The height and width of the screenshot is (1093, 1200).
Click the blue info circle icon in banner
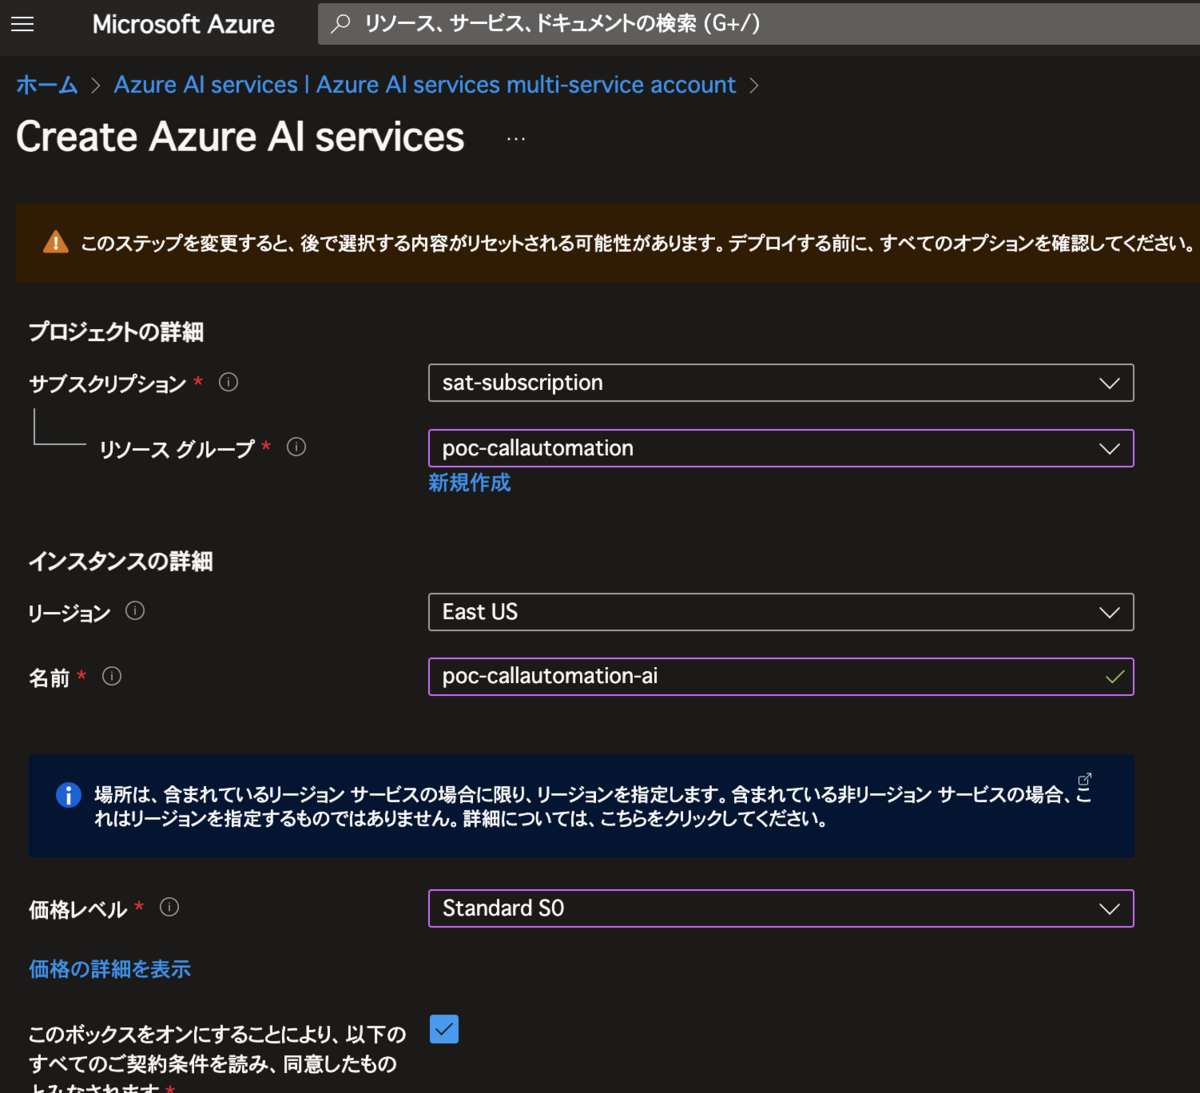coord(68,795)
